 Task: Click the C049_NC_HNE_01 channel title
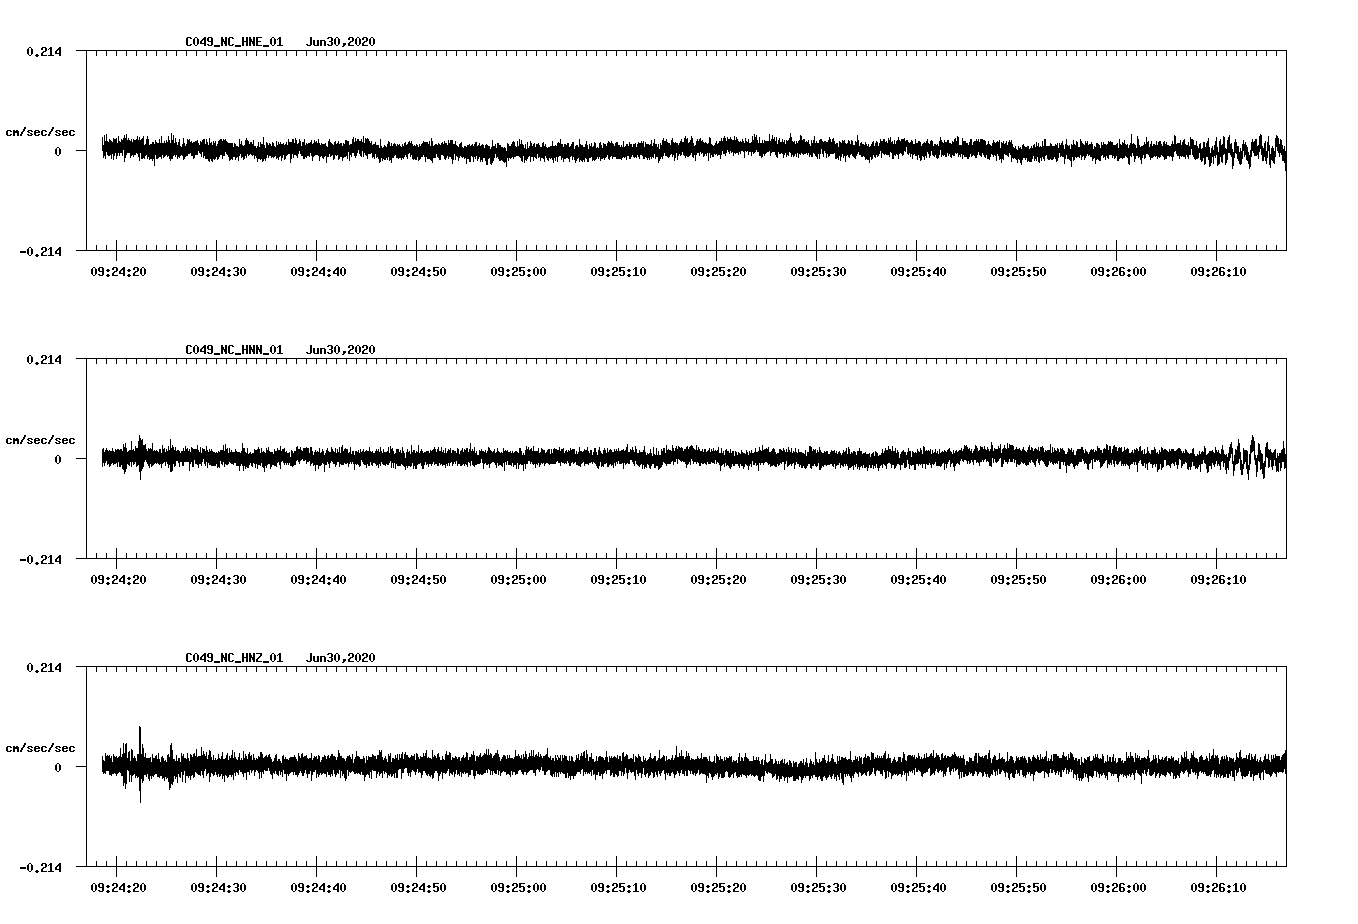click(234, 42)
